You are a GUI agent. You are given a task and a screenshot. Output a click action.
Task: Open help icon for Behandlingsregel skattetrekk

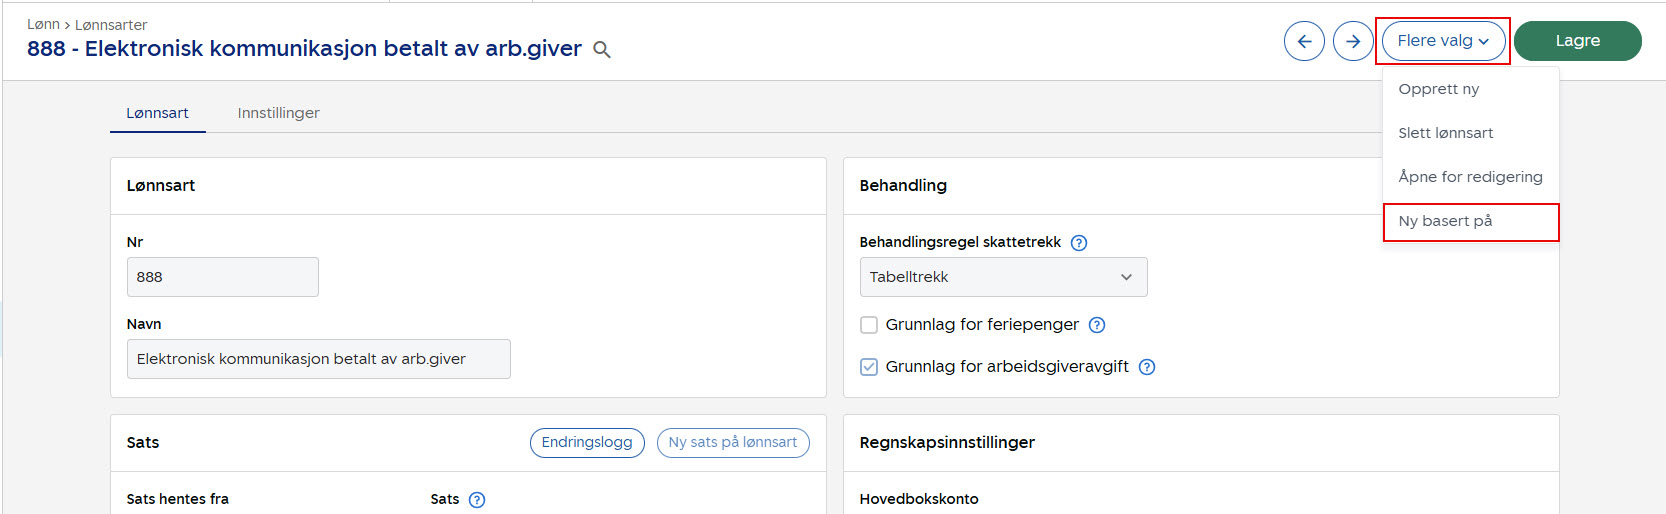(x=1079, y=243)
